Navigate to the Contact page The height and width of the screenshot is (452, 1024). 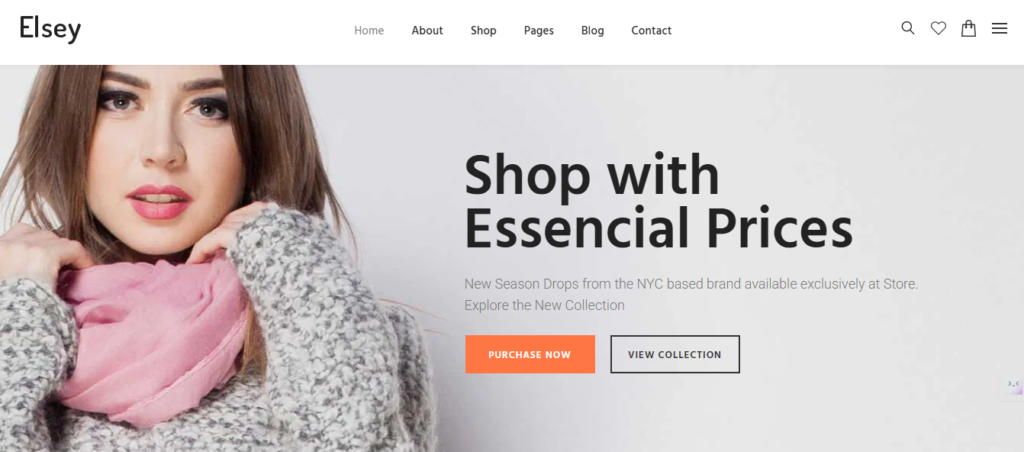[x=651, y=31]
